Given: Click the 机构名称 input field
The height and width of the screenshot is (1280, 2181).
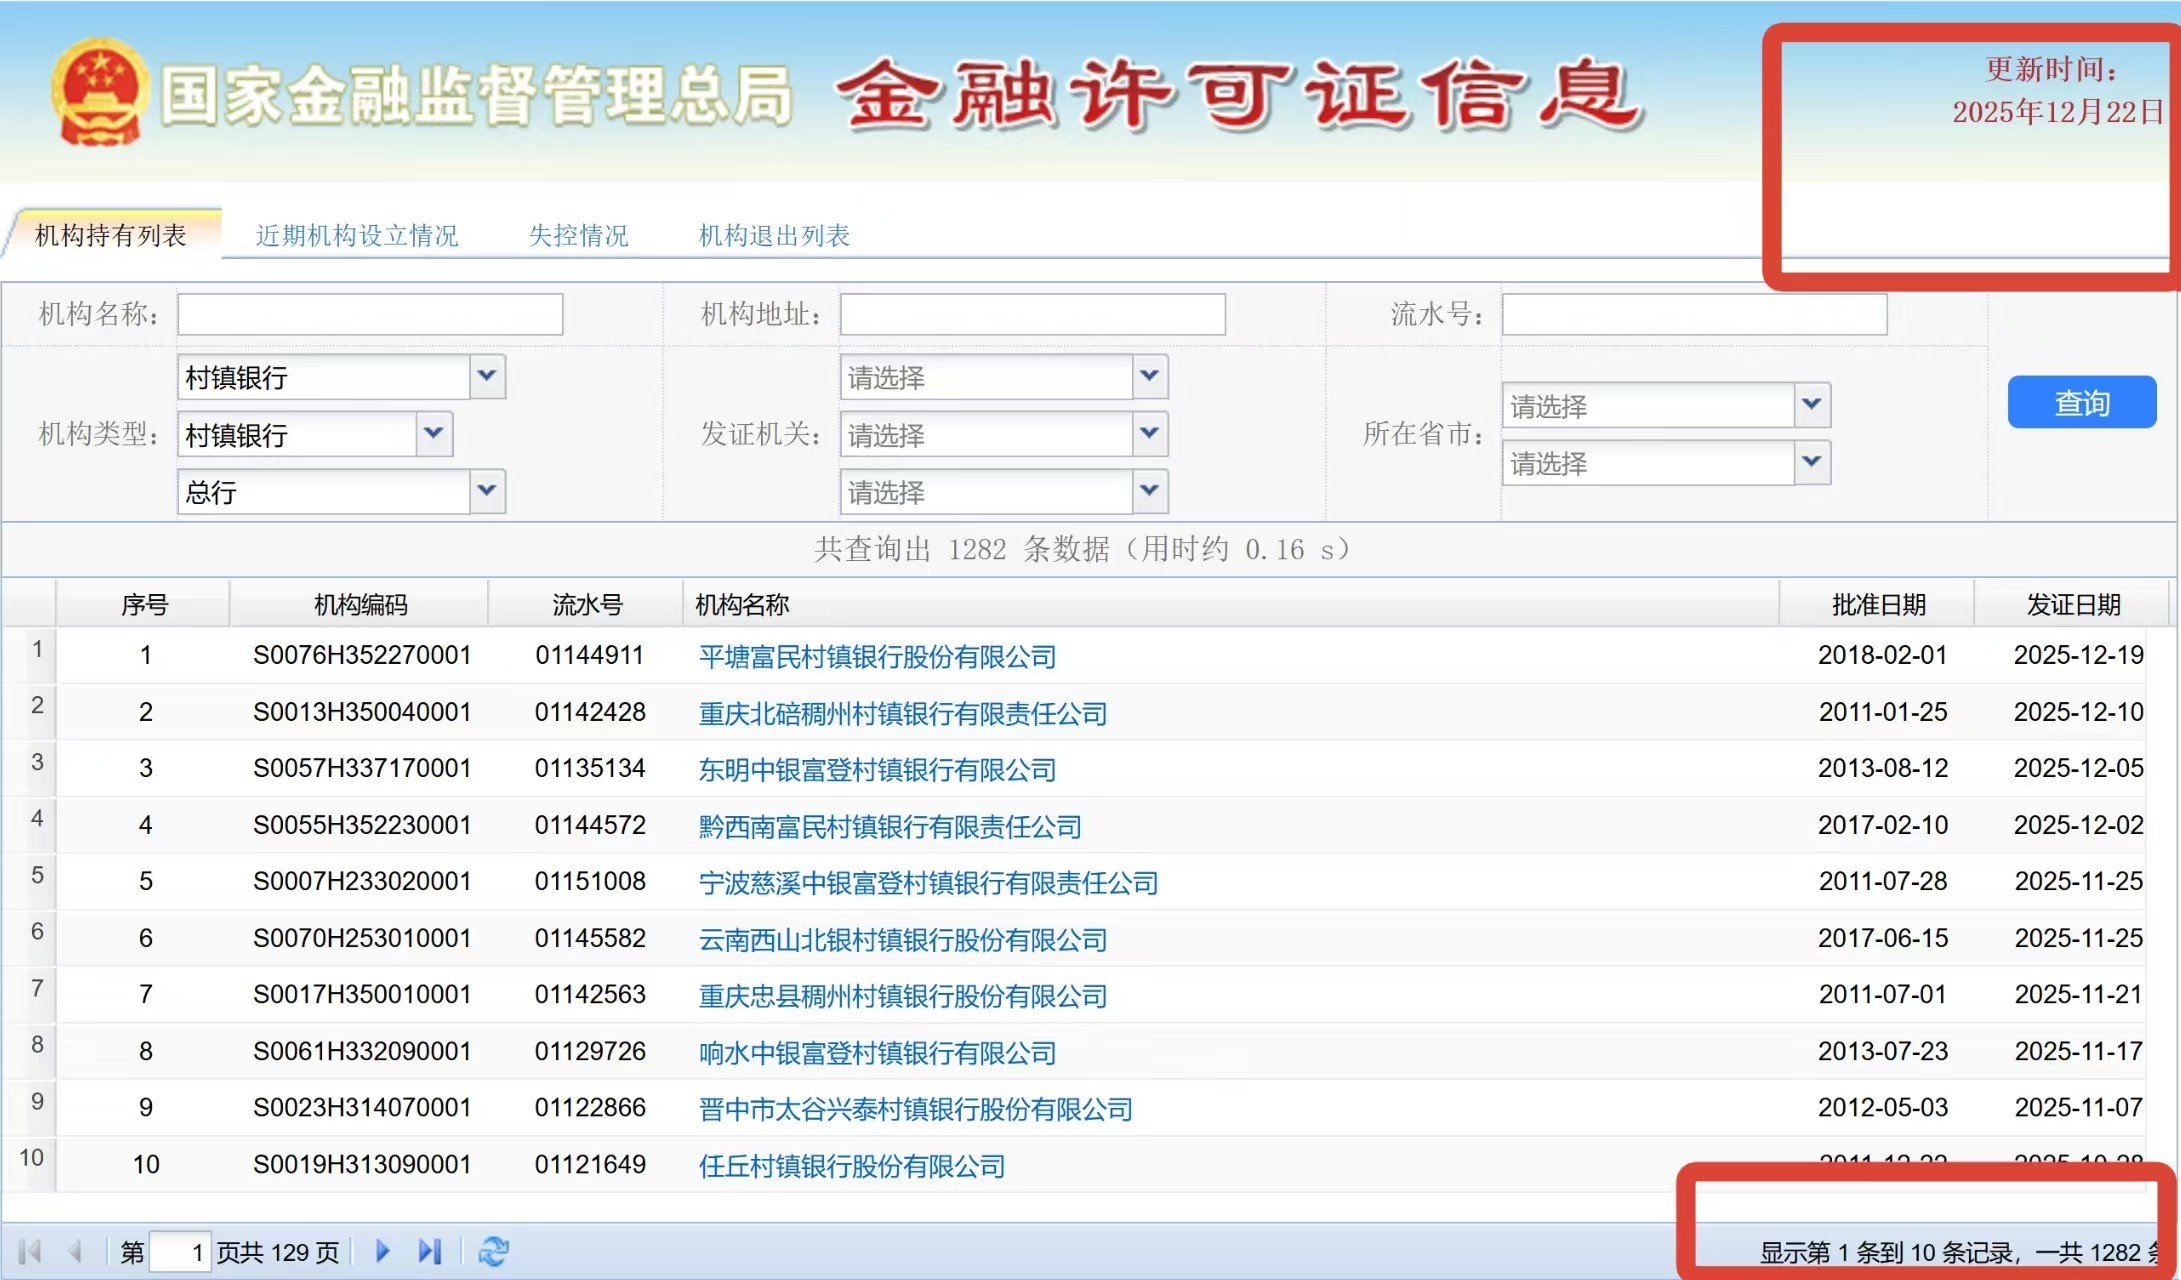Looking at the screenshot, I should (x=370, y=315).
